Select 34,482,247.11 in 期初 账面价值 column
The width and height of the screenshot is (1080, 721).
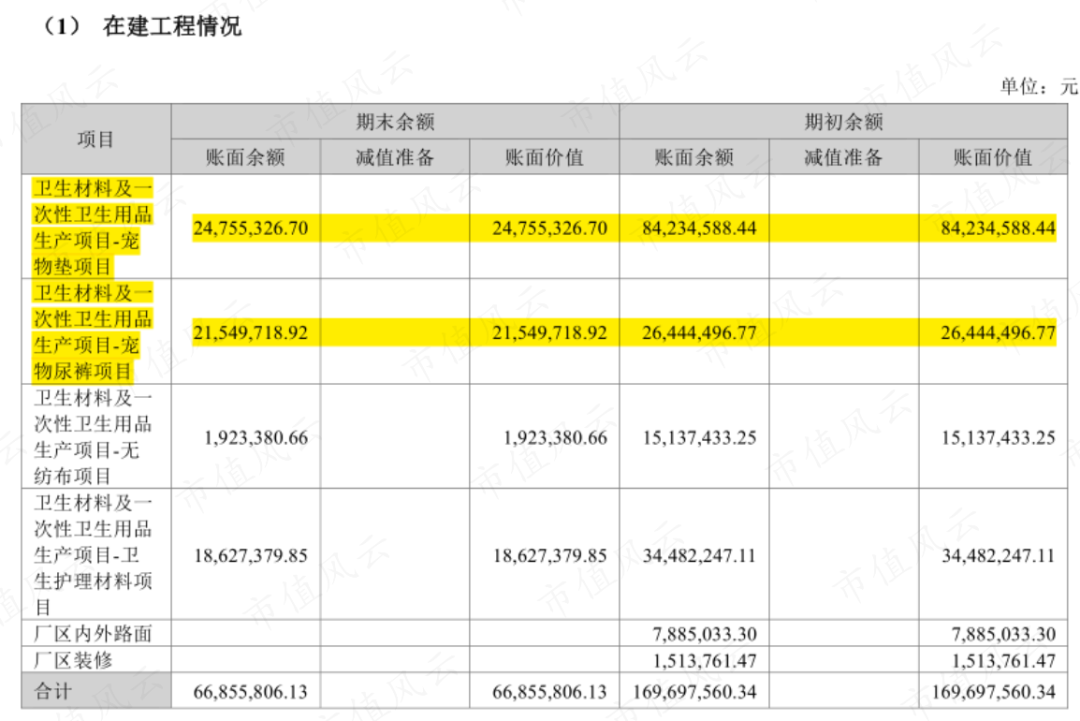click(x=998, y=555)
